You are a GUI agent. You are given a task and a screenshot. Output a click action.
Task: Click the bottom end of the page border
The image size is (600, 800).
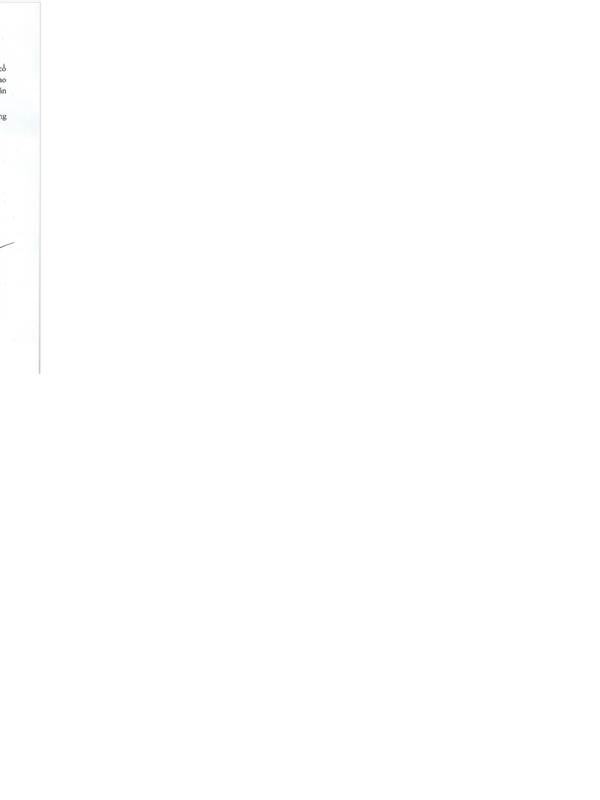(39, 372)
